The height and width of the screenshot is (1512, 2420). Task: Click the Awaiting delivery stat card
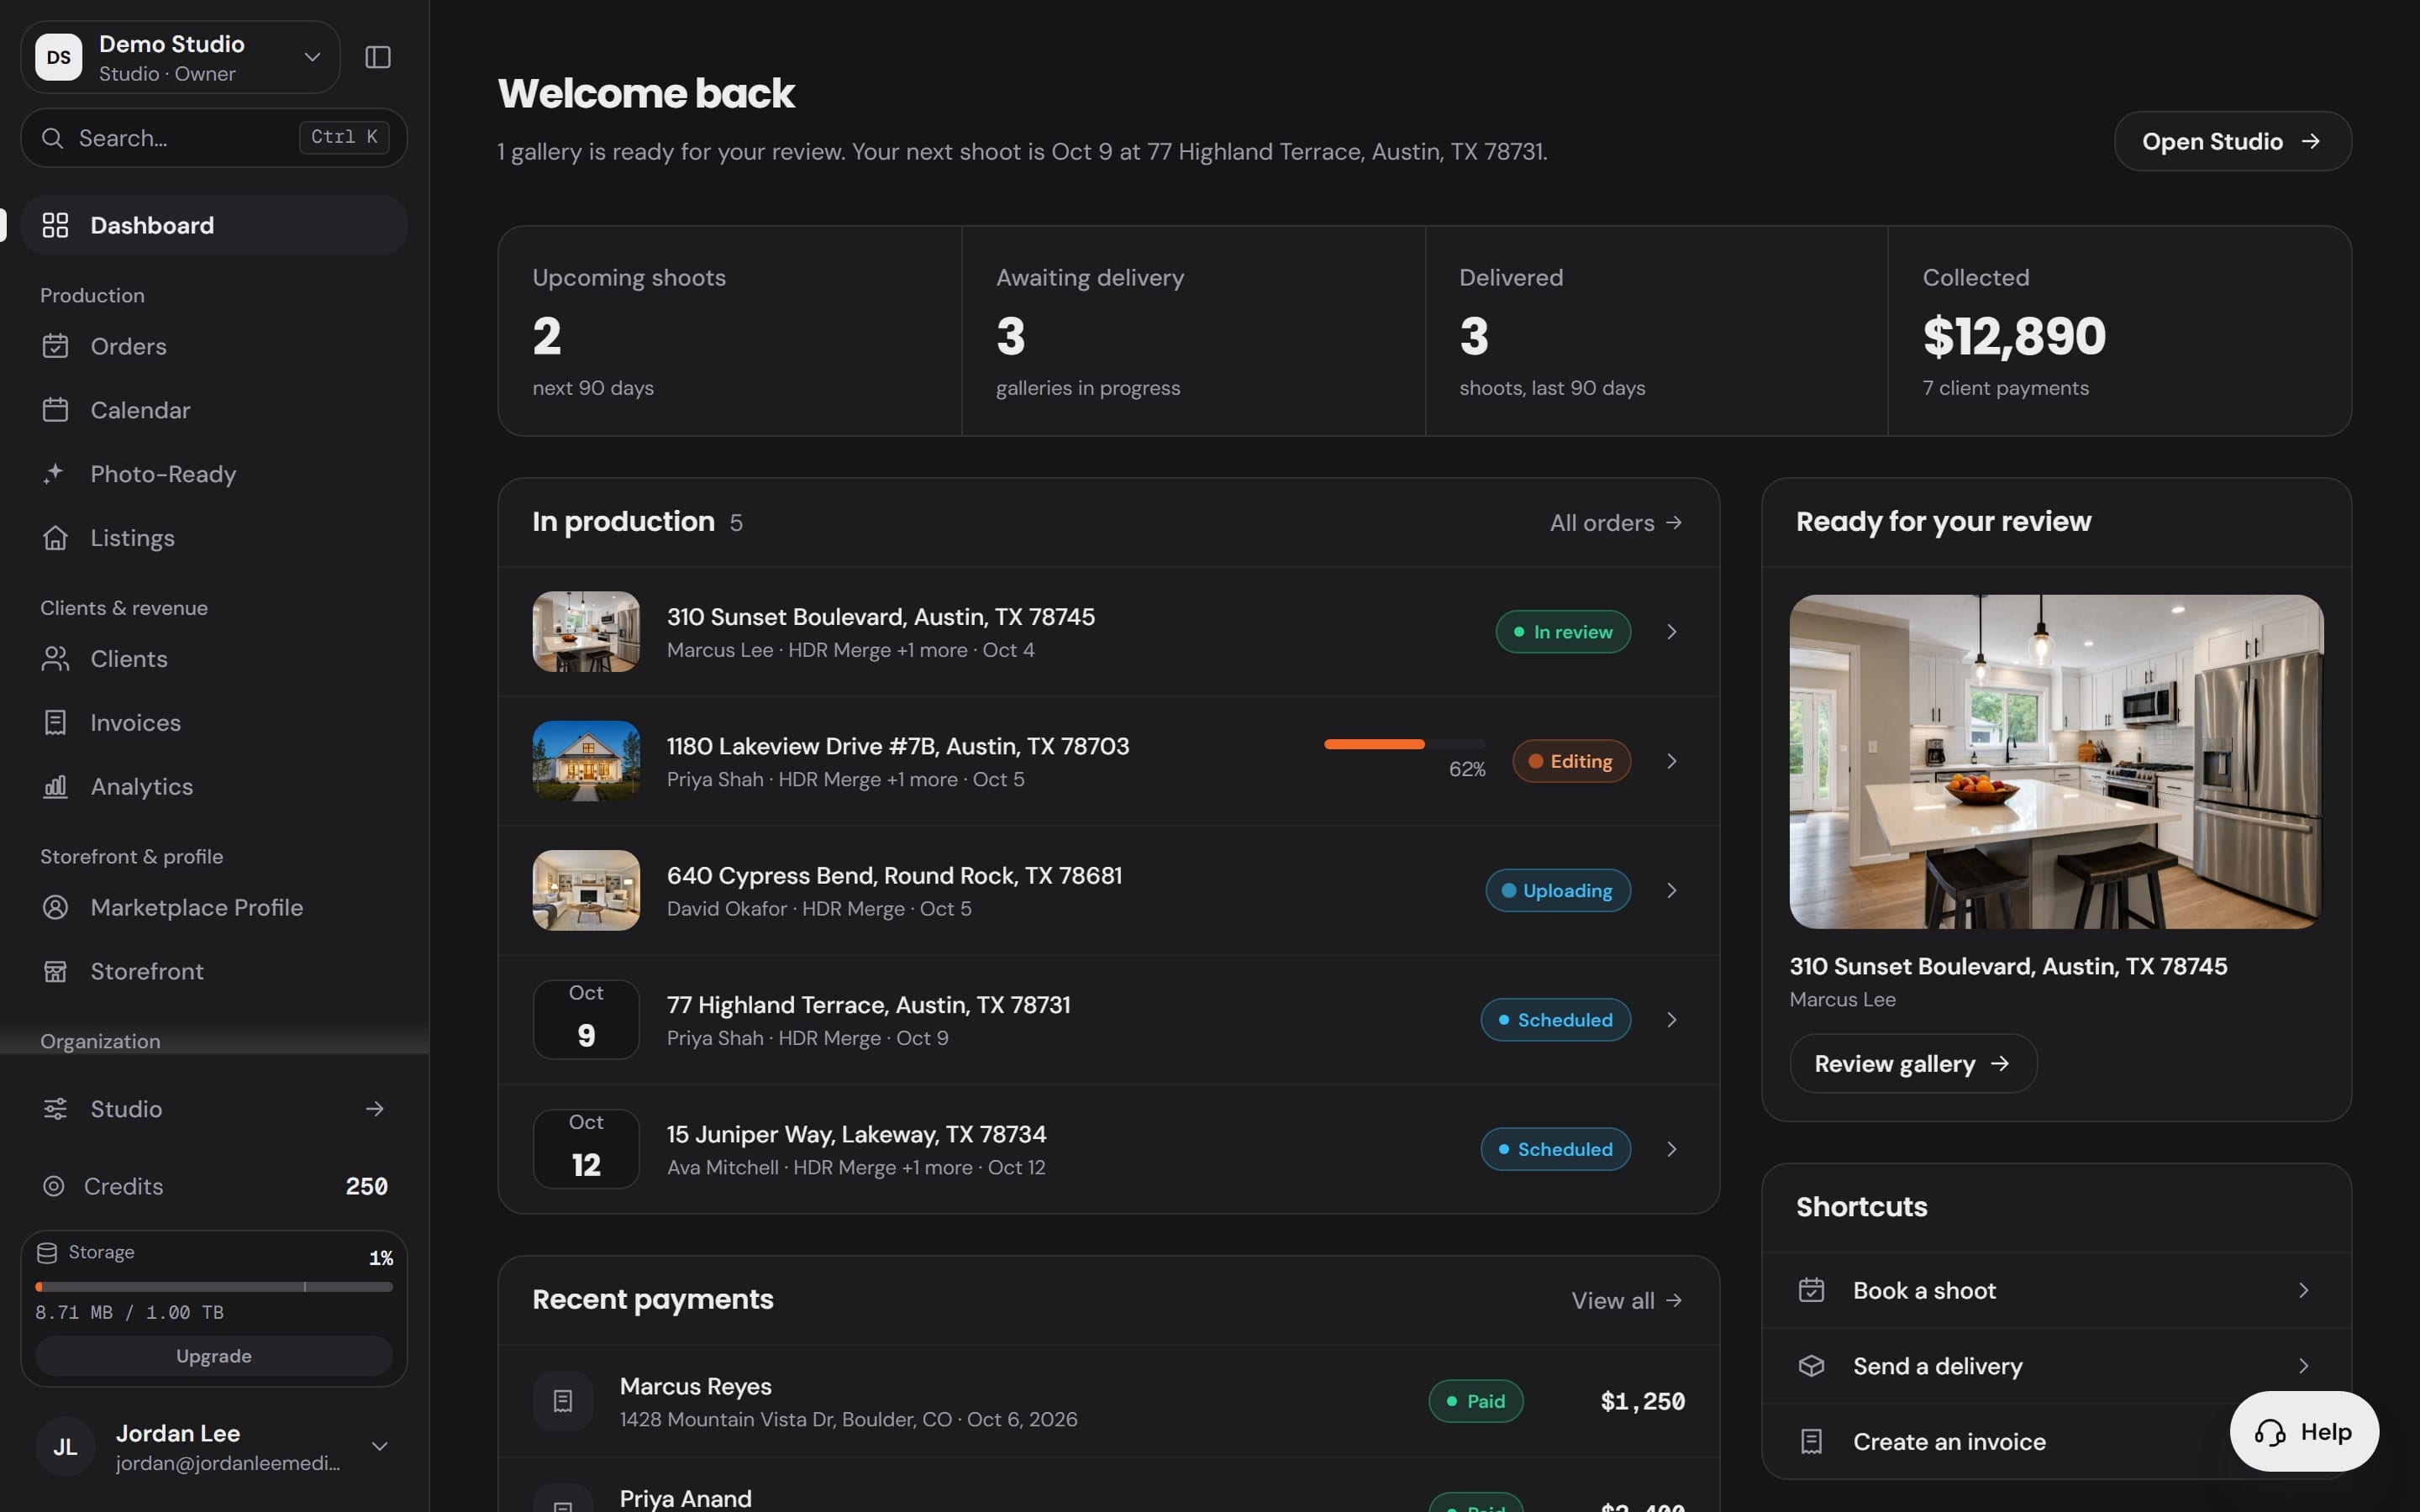(1193, 331)
